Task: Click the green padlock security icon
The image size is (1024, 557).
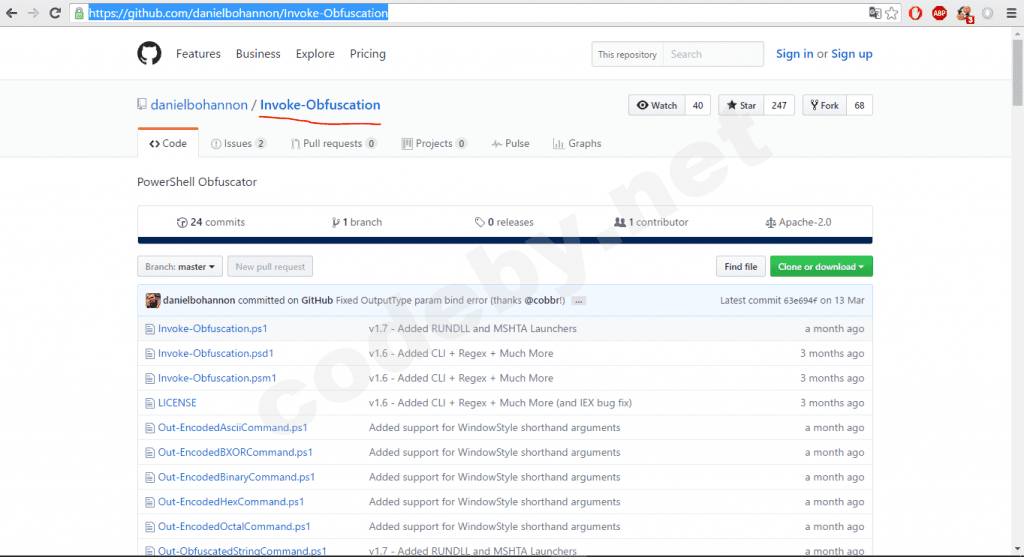Action: coord(79,13)
